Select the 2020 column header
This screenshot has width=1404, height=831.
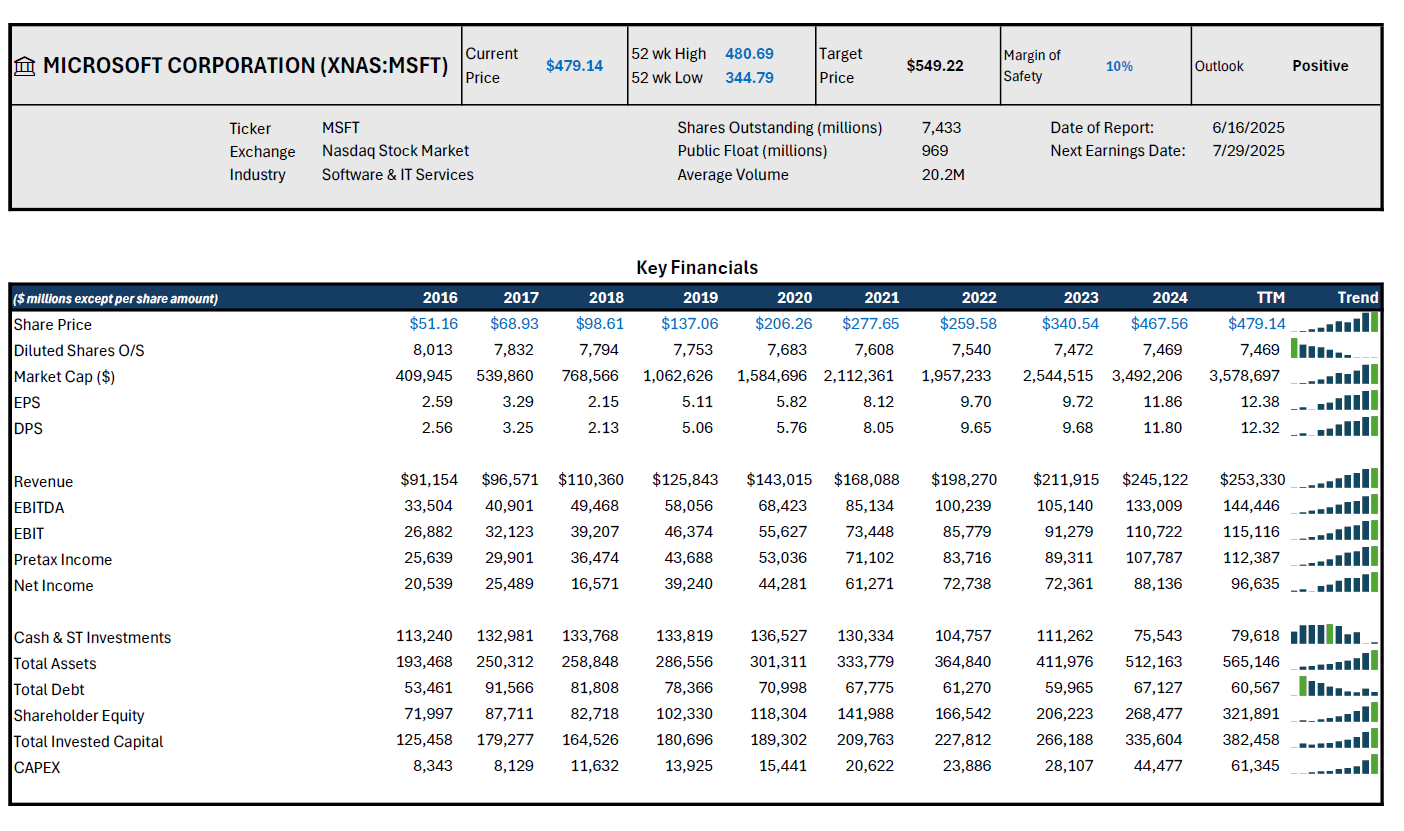click(794, 298)
